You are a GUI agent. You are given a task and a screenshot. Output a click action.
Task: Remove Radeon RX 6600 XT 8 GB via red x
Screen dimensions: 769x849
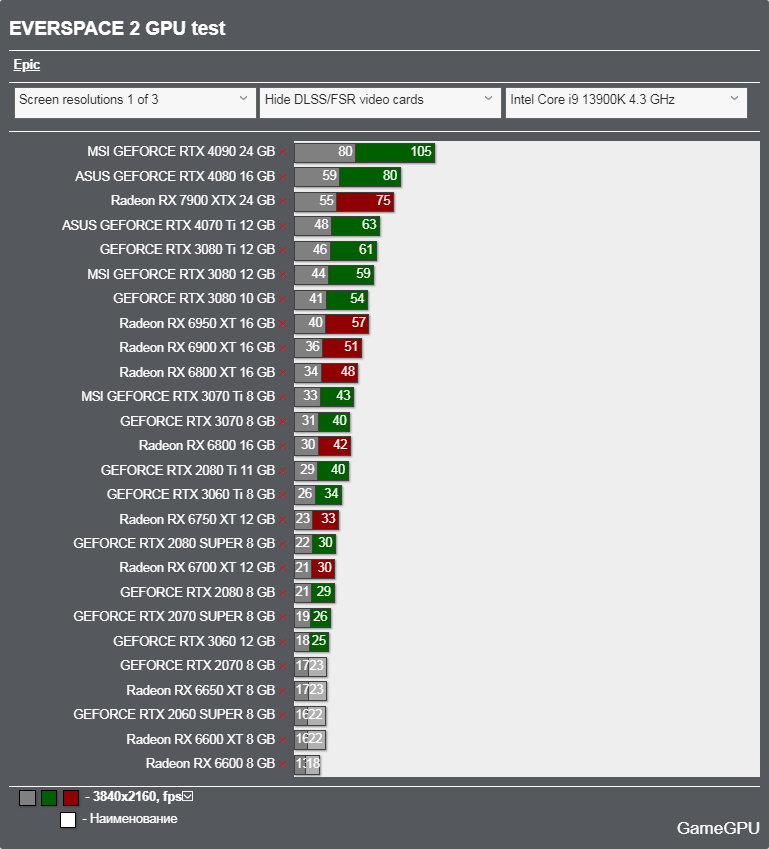[x=282, y=740]
